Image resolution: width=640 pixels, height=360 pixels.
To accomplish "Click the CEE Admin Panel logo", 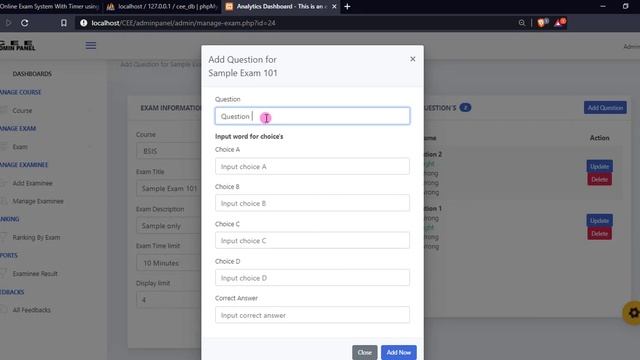I will coord(18,45).
